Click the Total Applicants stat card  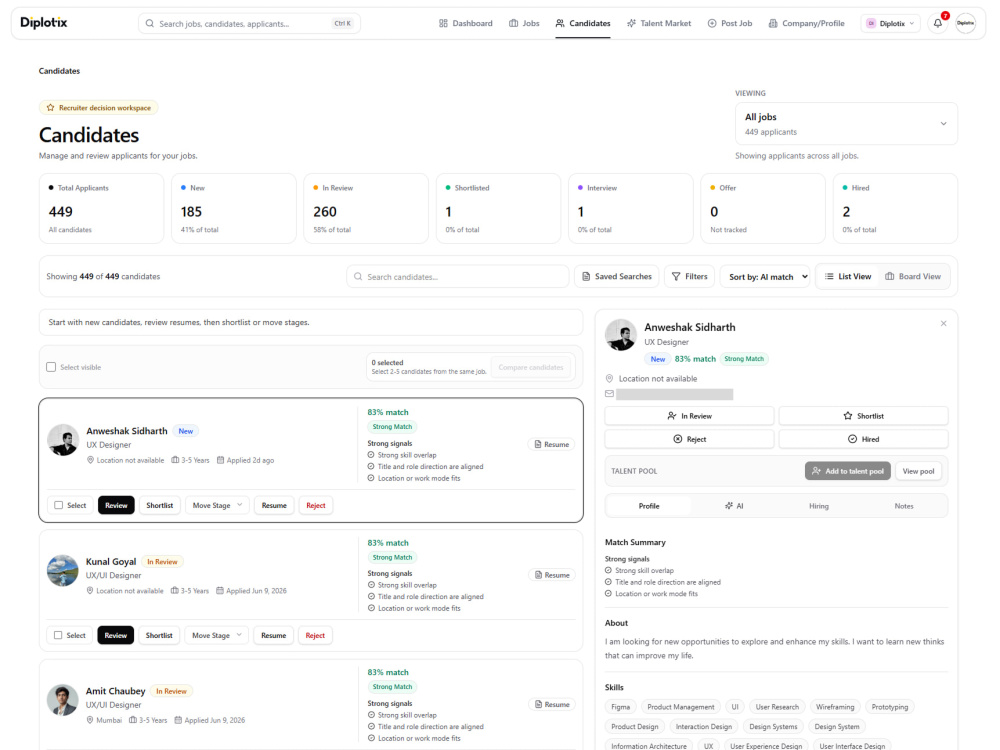(x=101, y=209)
